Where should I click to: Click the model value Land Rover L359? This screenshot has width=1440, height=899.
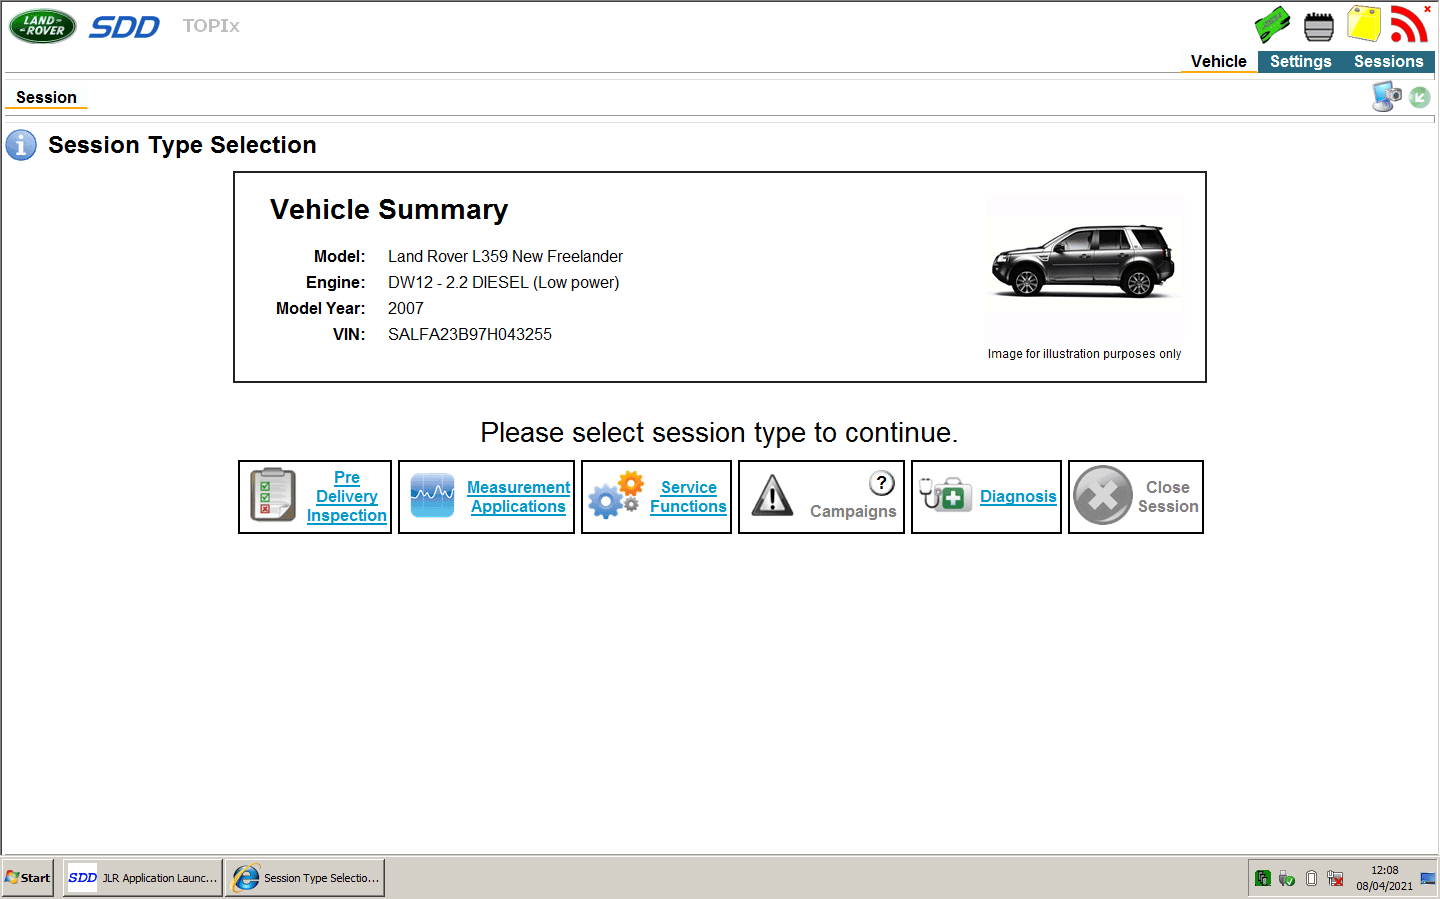coord(505,256)
